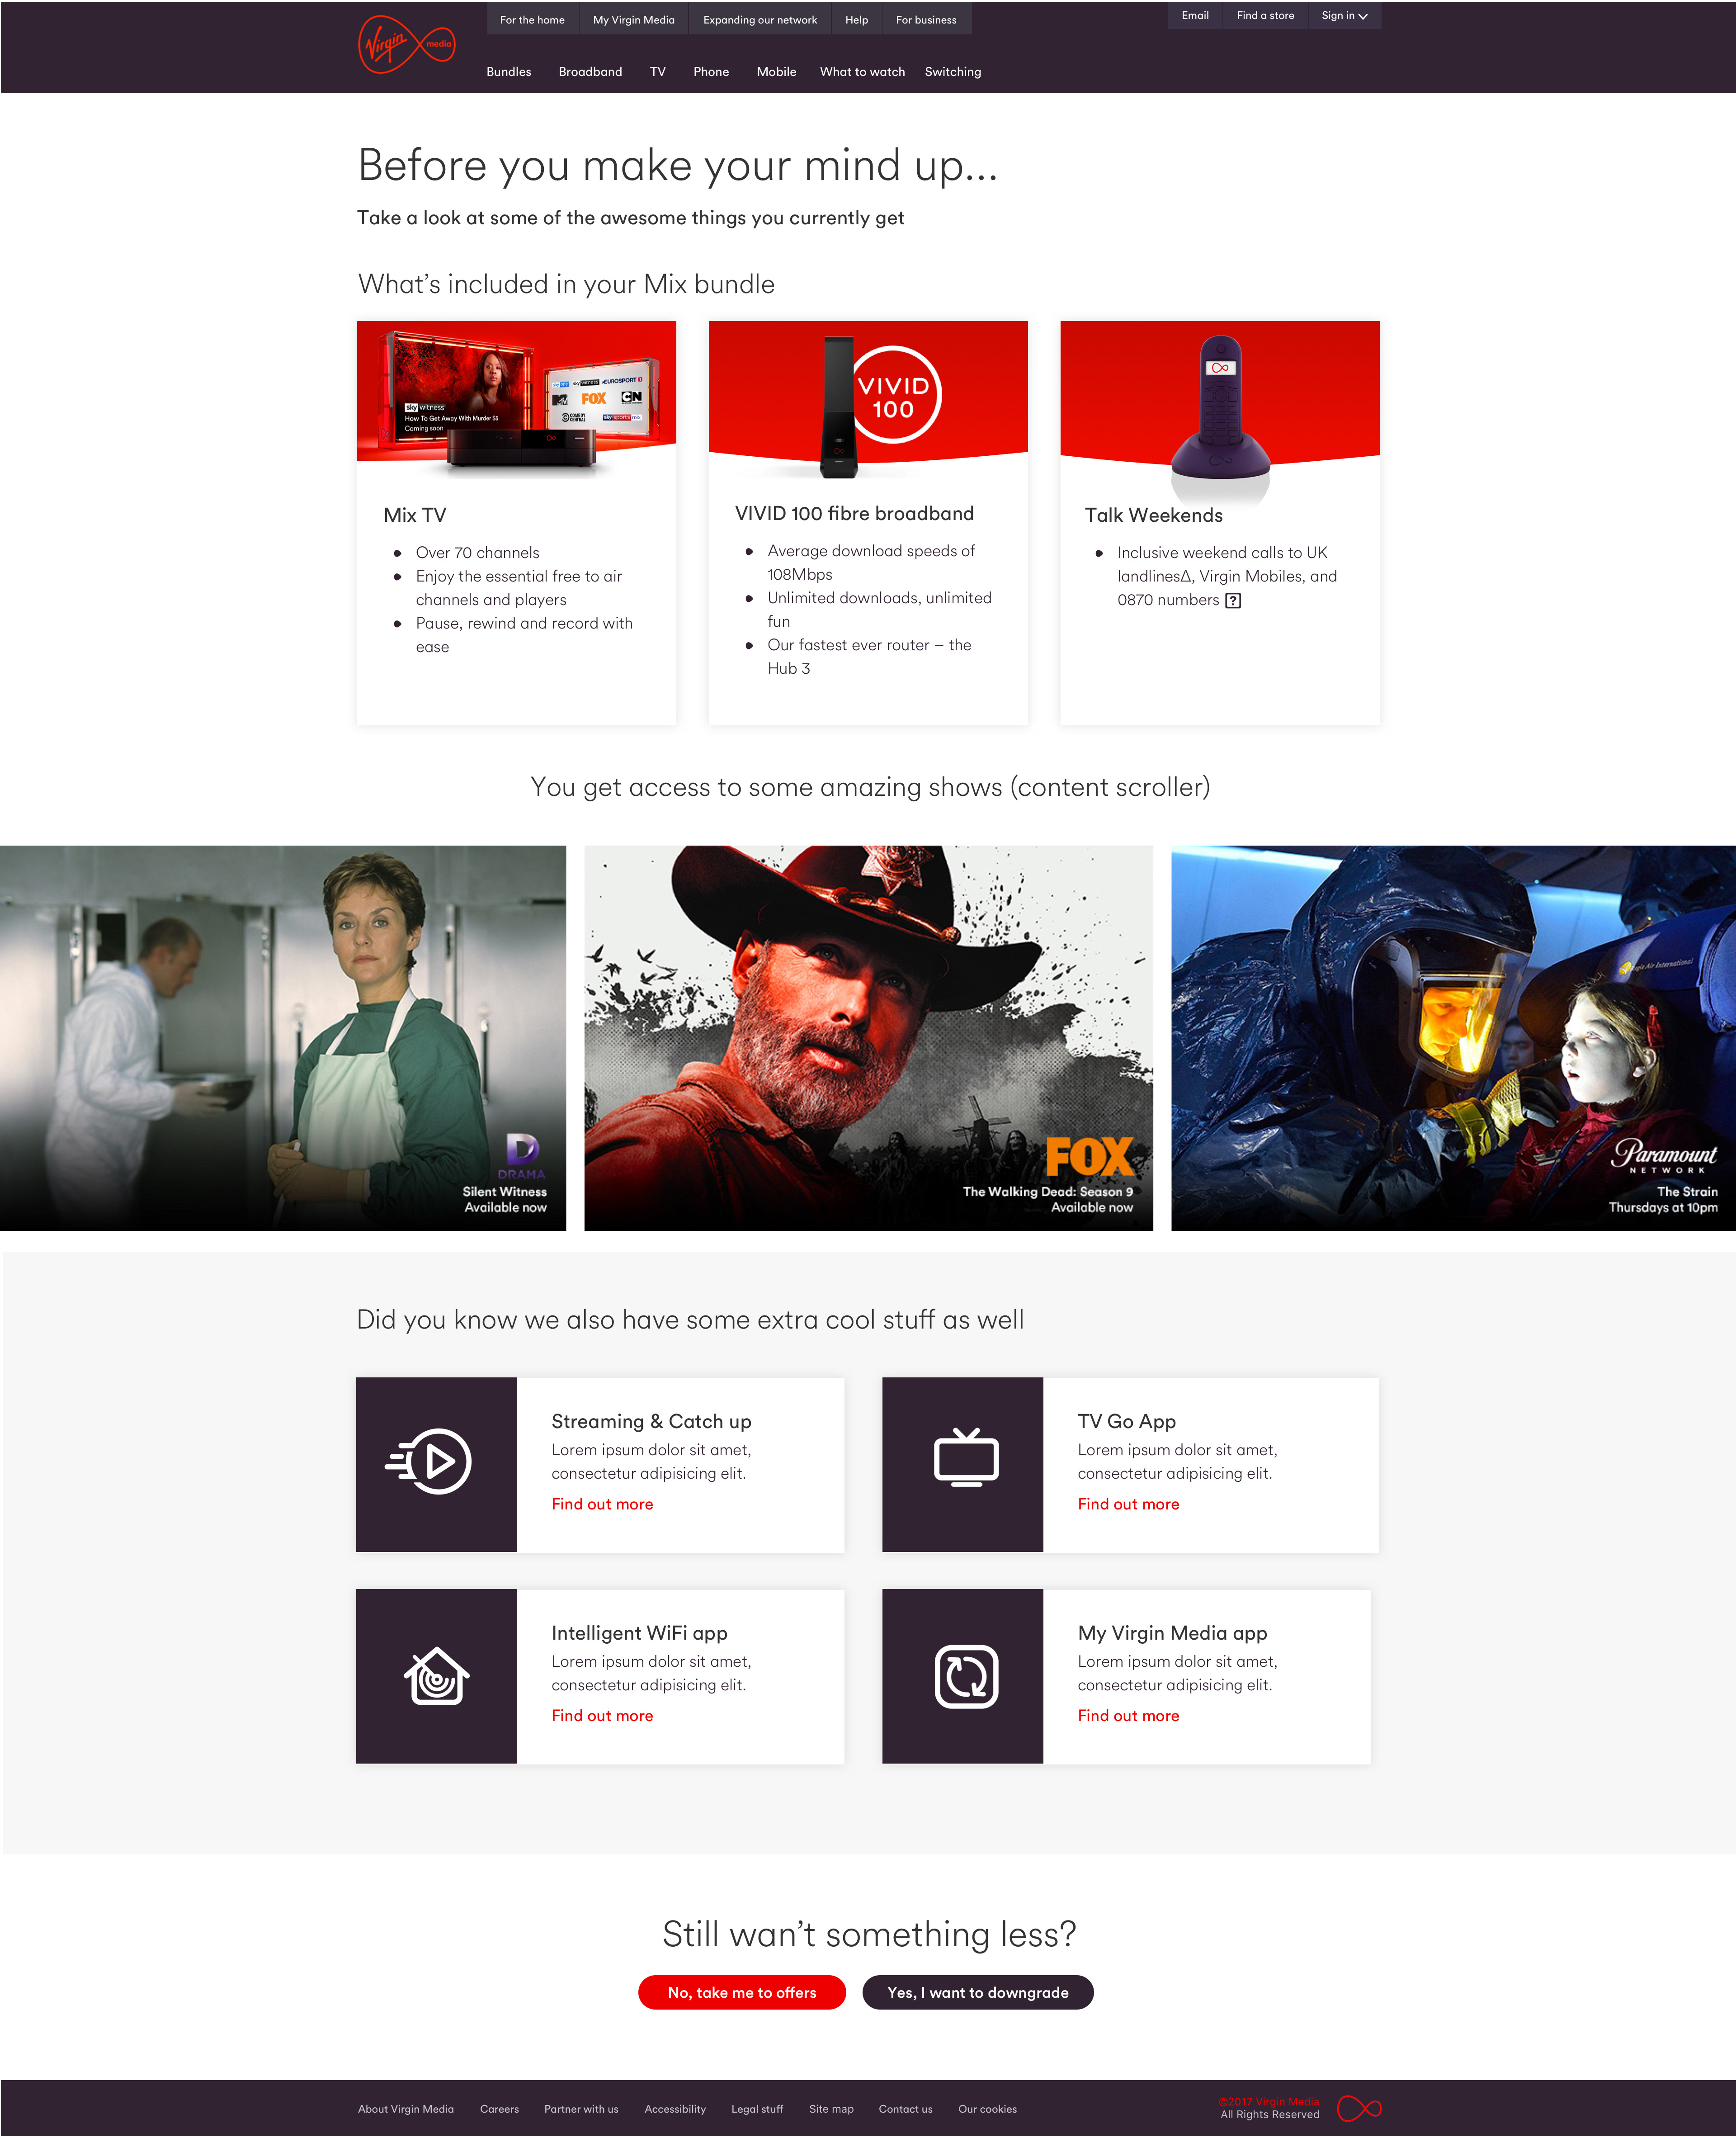
Task: Find out more about My Virgin Media app
Action: [x=1128, y=1715]
